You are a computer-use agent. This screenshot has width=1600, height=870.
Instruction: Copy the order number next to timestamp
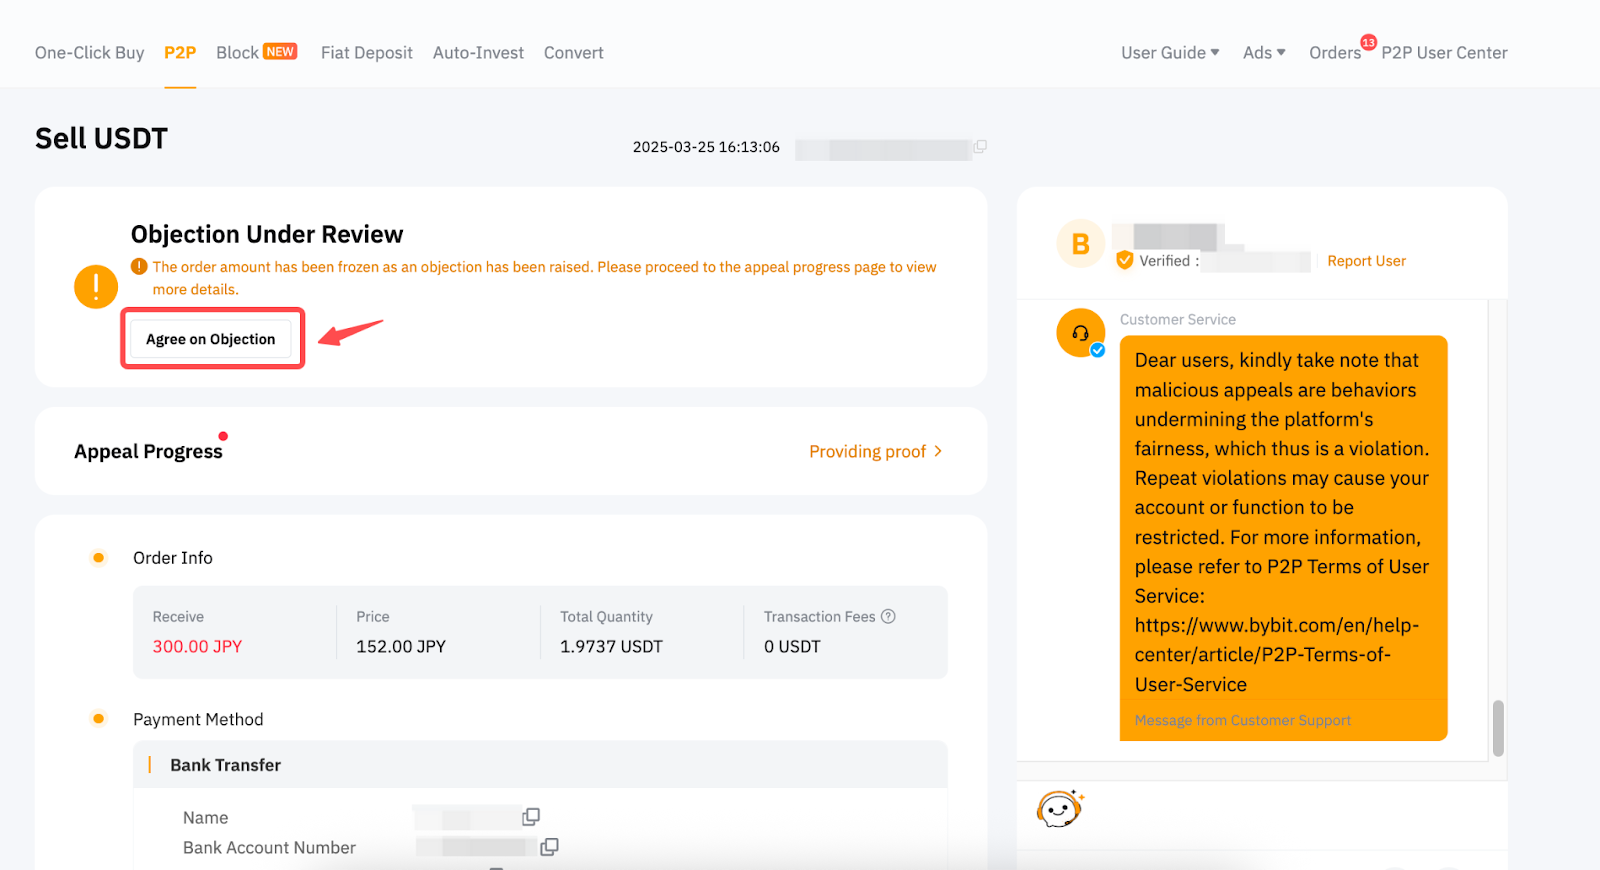pos(980,147)
